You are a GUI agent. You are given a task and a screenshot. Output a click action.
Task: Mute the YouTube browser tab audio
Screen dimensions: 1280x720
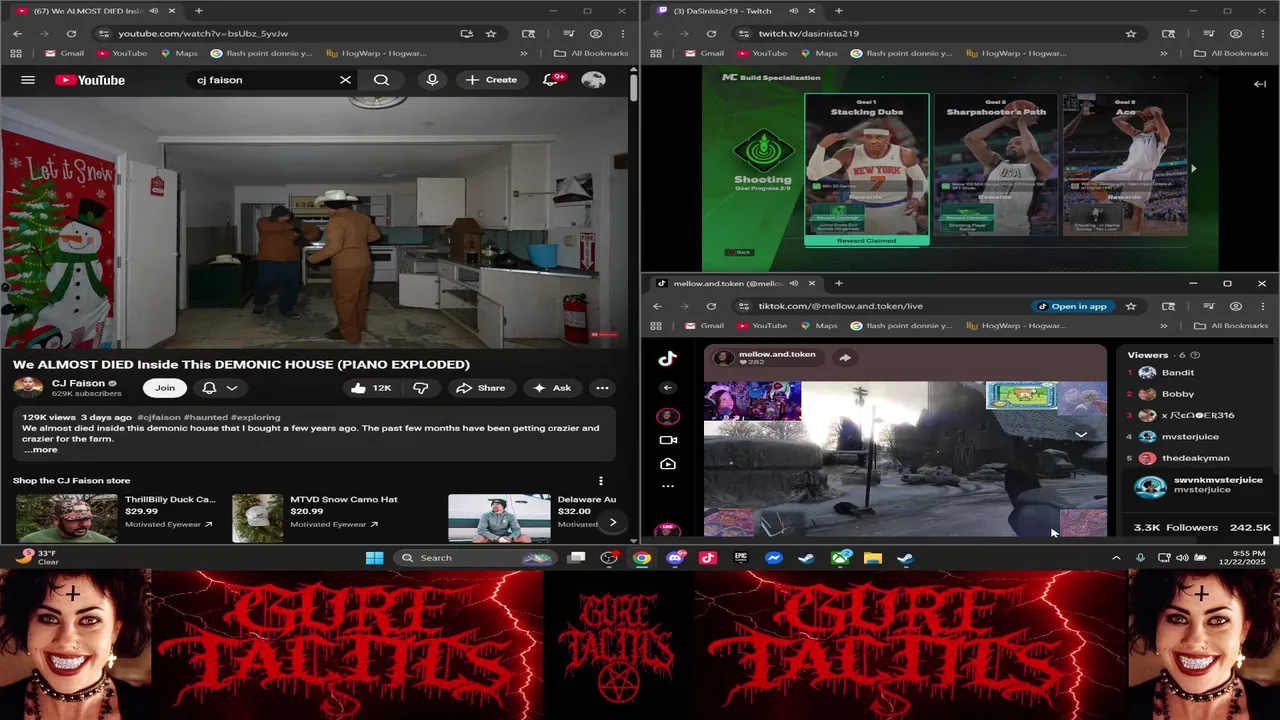point(154,11)
